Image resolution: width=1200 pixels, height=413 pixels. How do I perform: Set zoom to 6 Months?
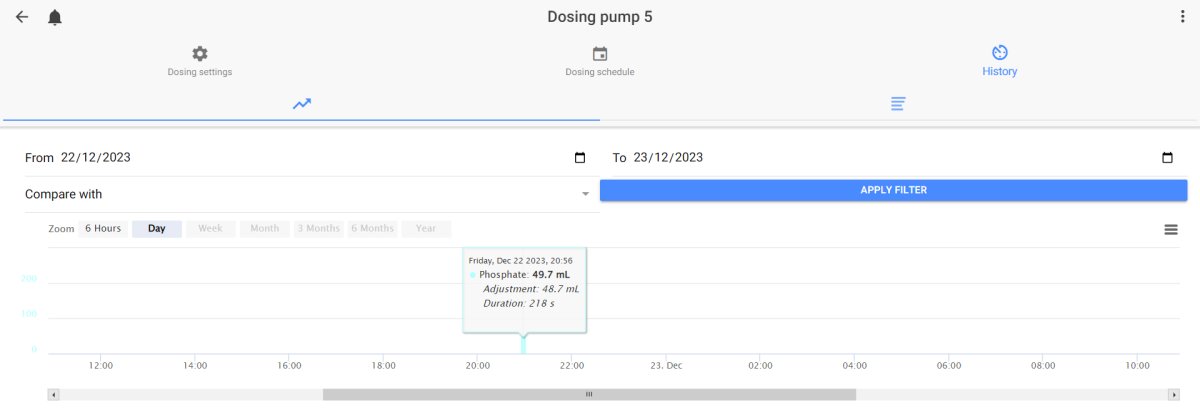click(x=373, y=229)
